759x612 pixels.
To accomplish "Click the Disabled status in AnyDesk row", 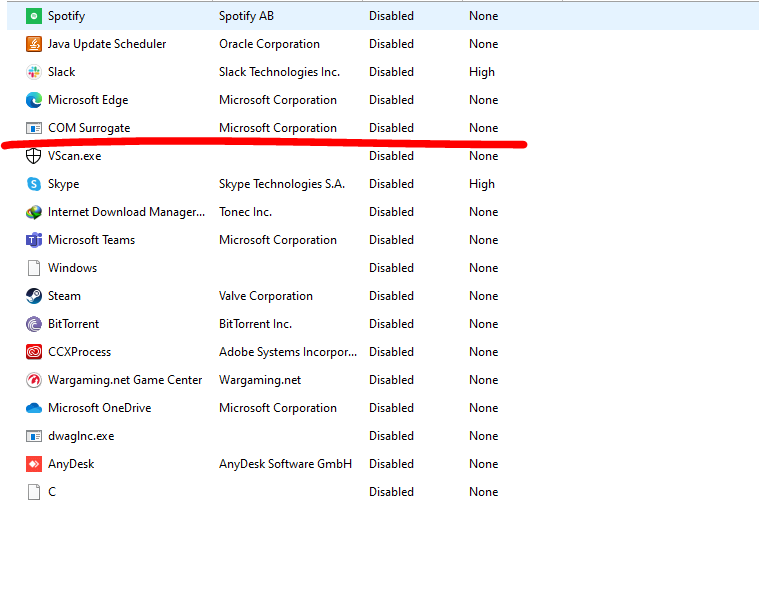I will [x=392, y=464].
